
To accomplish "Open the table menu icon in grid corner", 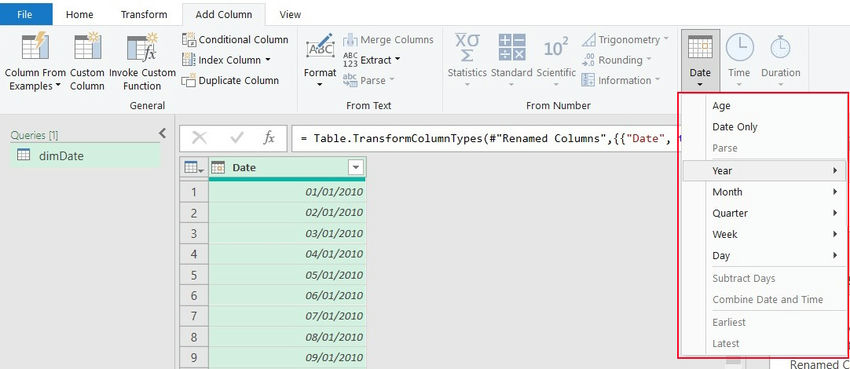I will 194,168.
